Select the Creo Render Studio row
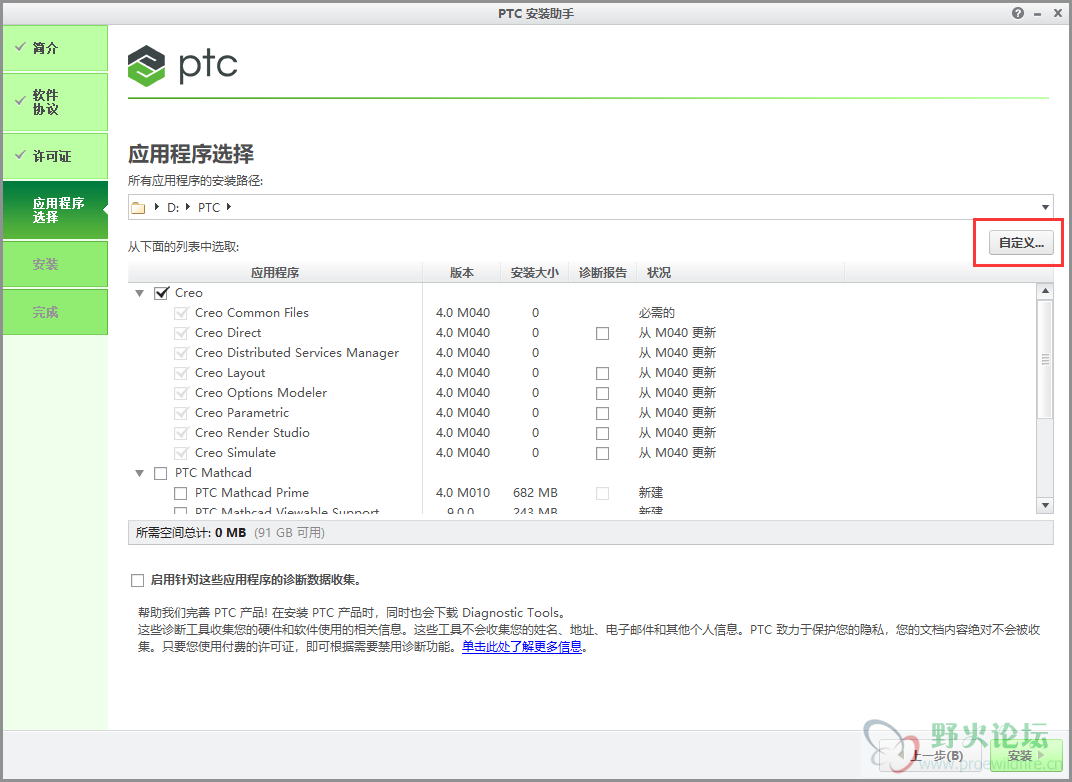Screen dimensions: 1072x782 (582, 433)
